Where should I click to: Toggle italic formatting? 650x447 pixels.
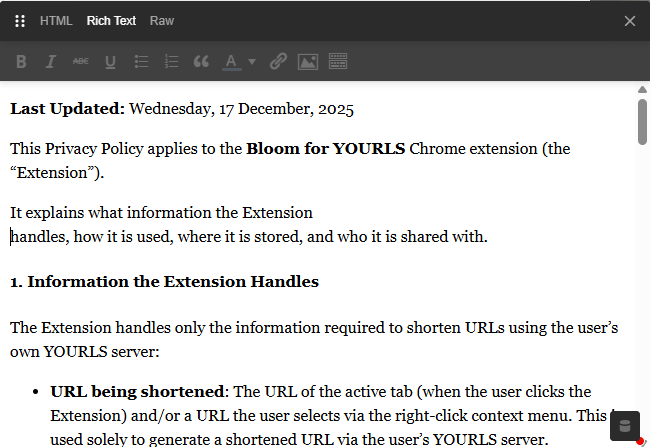point(50,62)
